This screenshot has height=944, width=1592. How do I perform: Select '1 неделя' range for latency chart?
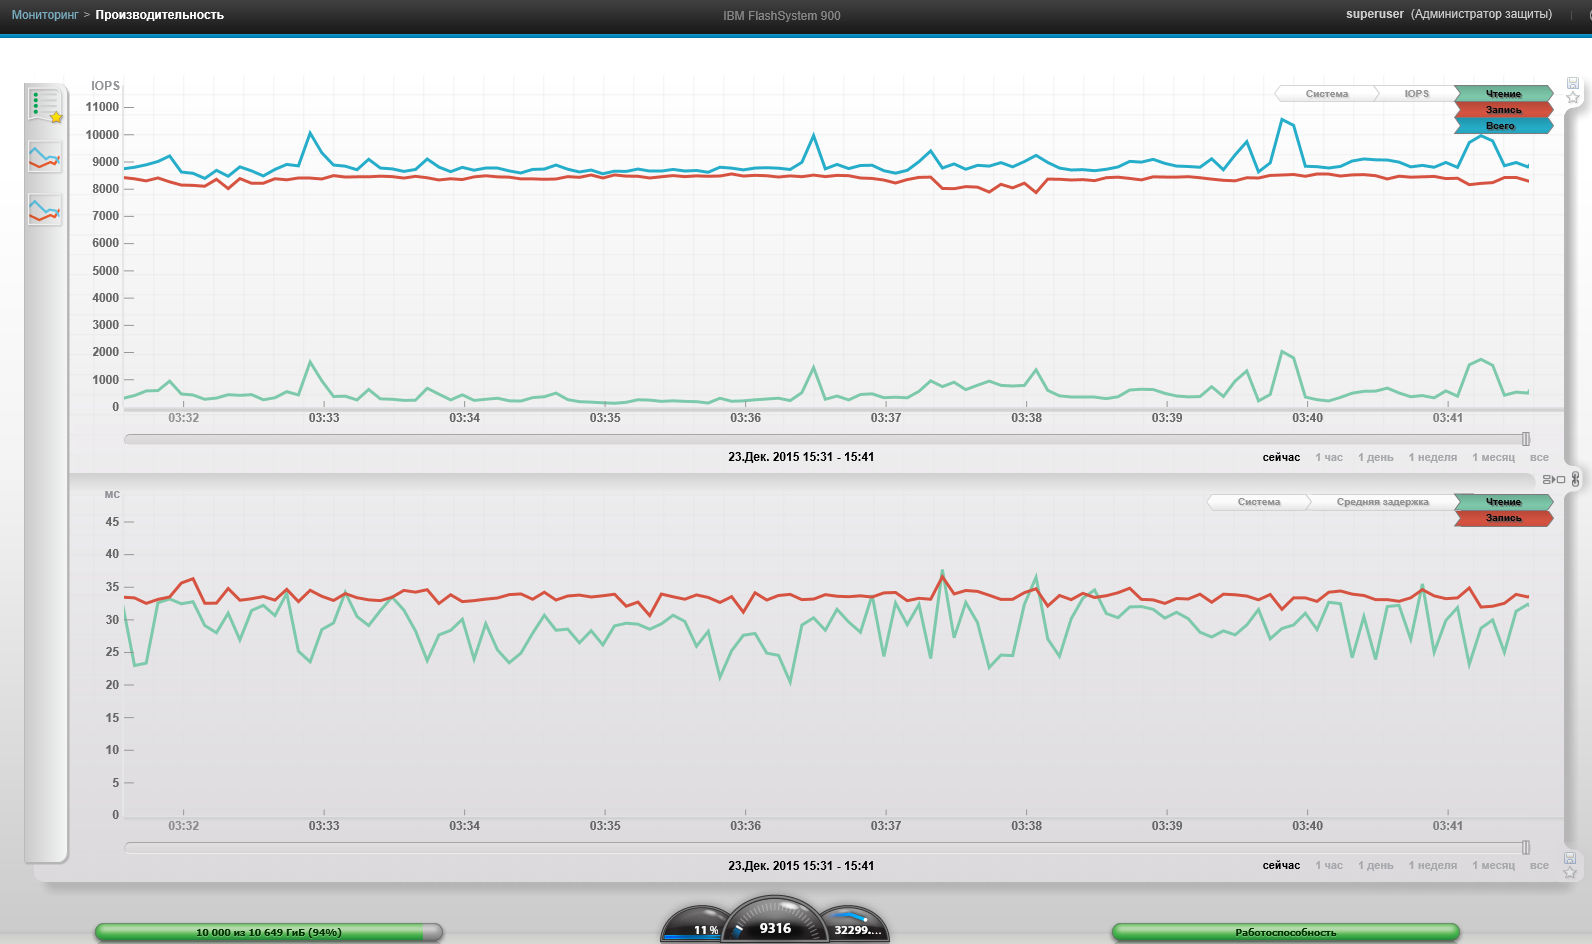click(x=1433, y=865)
